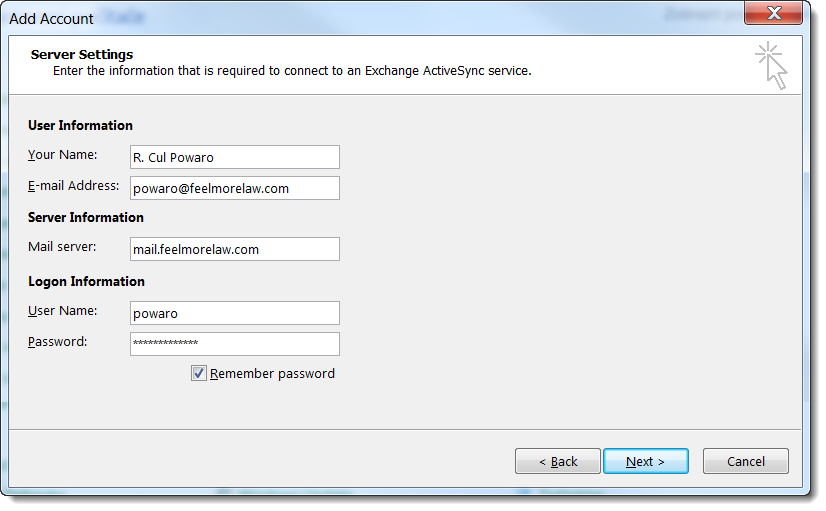Continue with the Next button
Screen dimensions: 826x511
coord(646,462)
